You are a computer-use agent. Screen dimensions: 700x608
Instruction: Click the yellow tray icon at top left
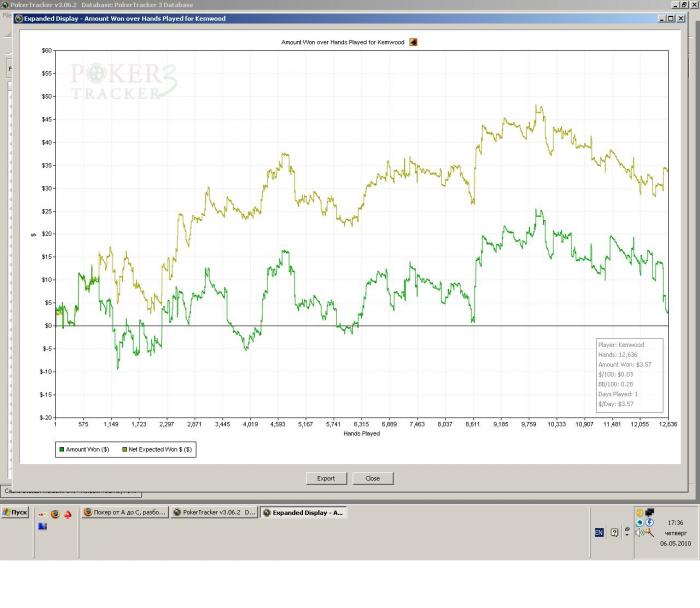tap(639, 512)
